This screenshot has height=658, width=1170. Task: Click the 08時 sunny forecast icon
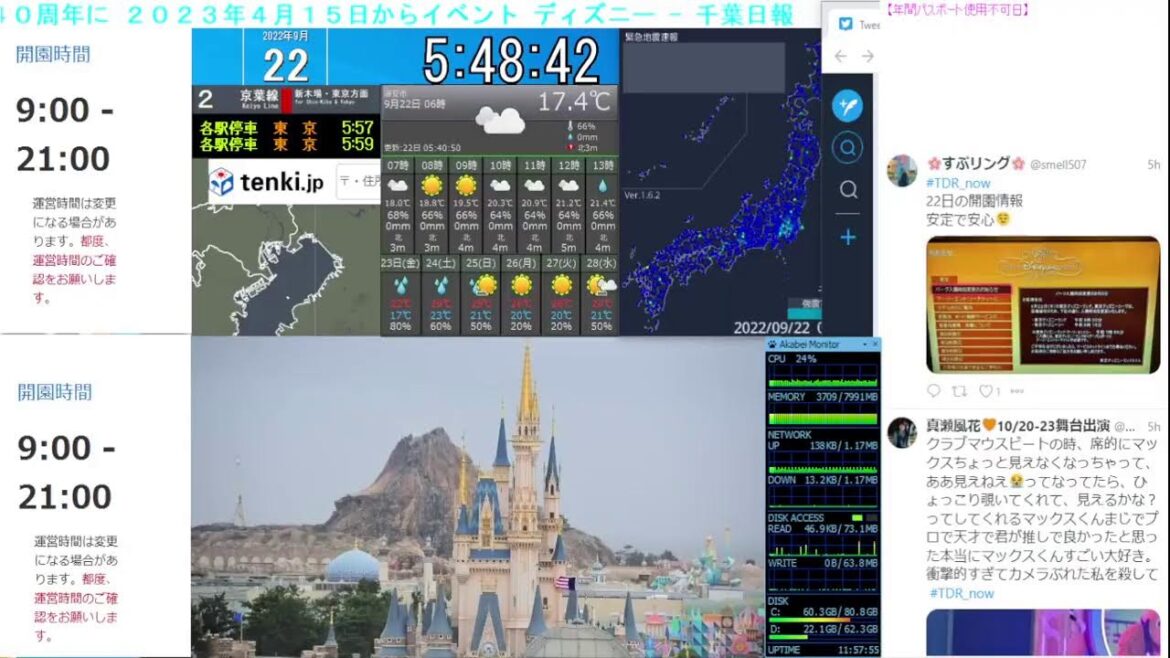[x=432, y=185]
